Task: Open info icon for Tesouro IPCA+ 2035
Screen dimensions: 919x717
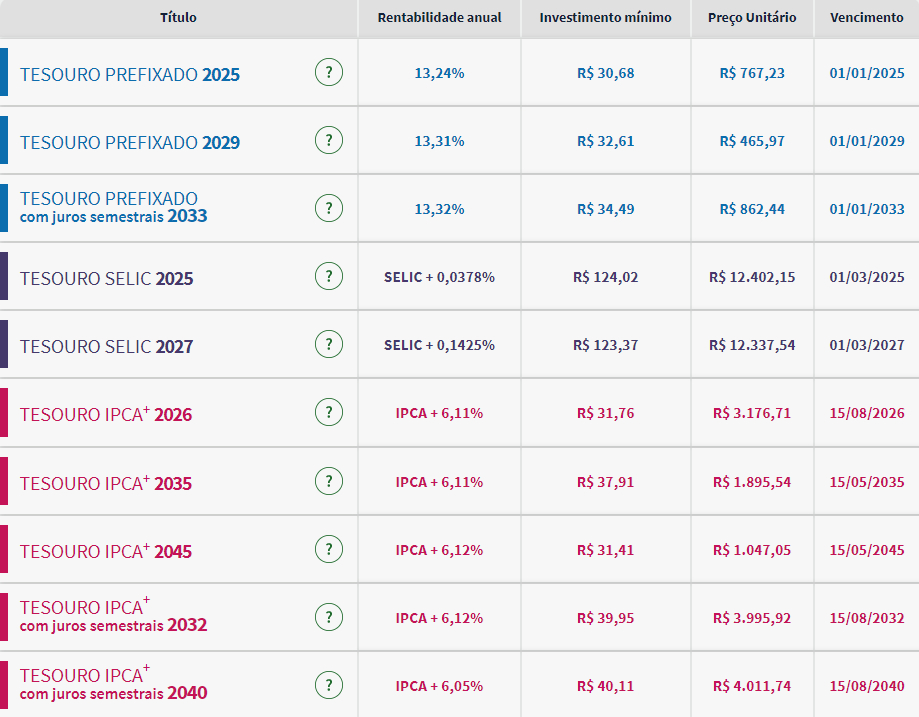Action: (329, 481)
